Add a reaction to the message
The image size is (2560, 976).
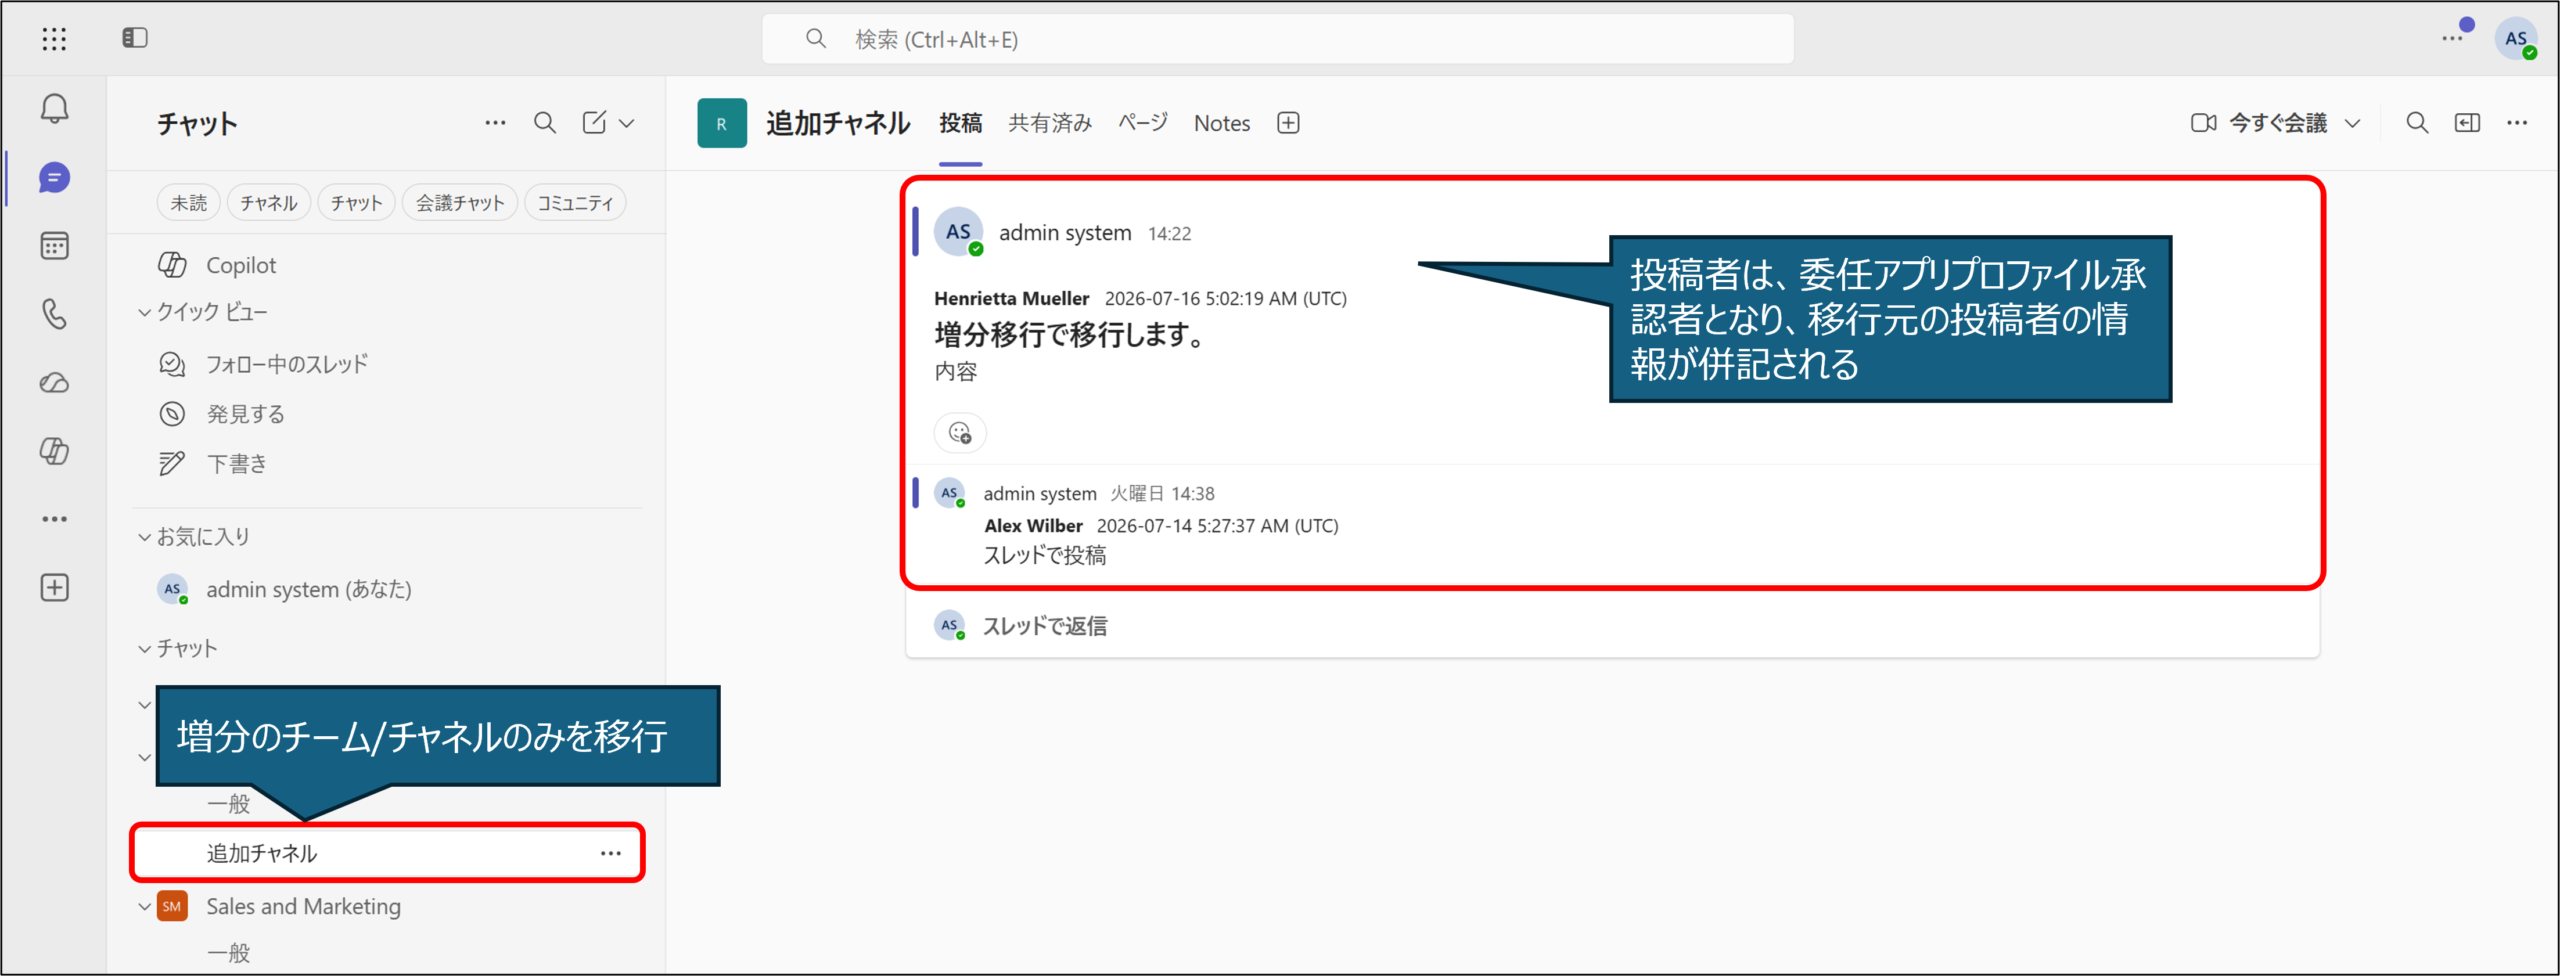tap(960, 433)
